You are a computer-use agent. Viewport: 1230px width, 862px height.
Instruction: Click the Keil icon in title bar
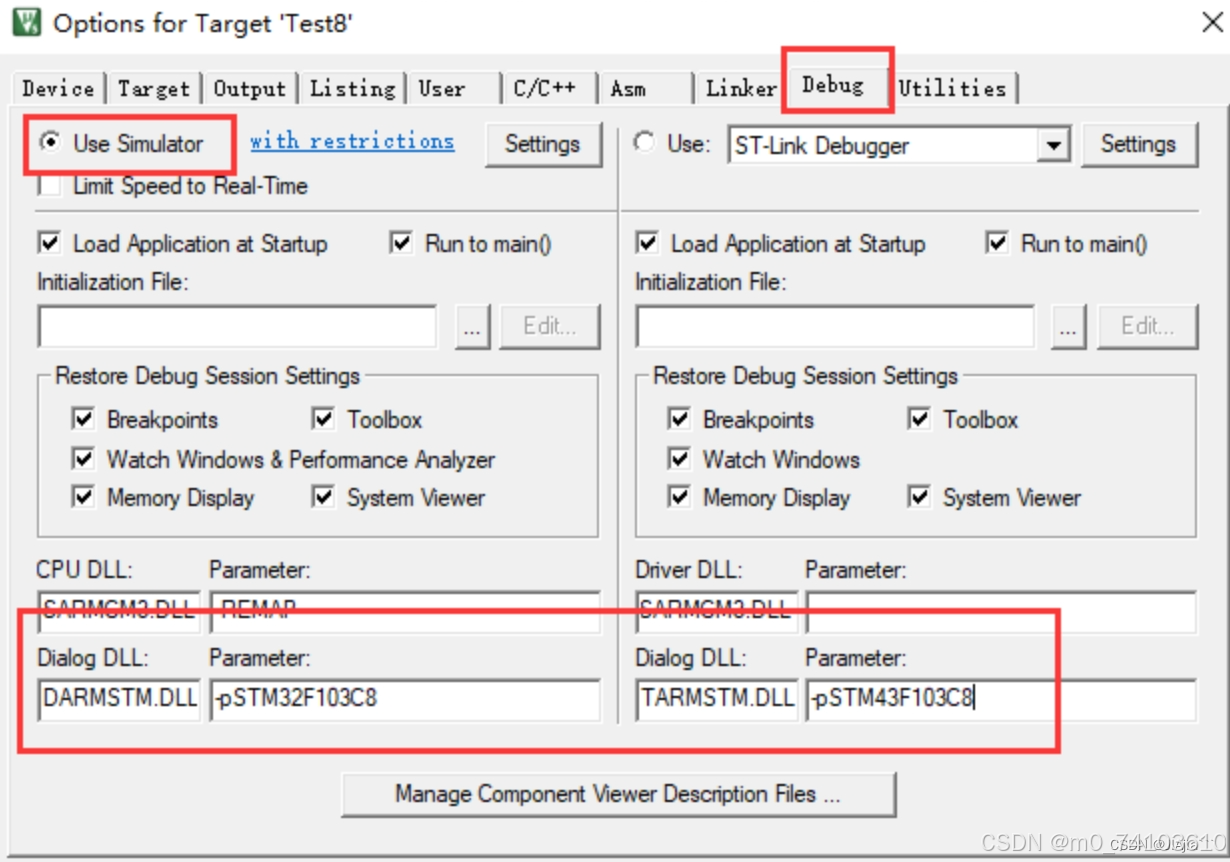tap(27, 22)
